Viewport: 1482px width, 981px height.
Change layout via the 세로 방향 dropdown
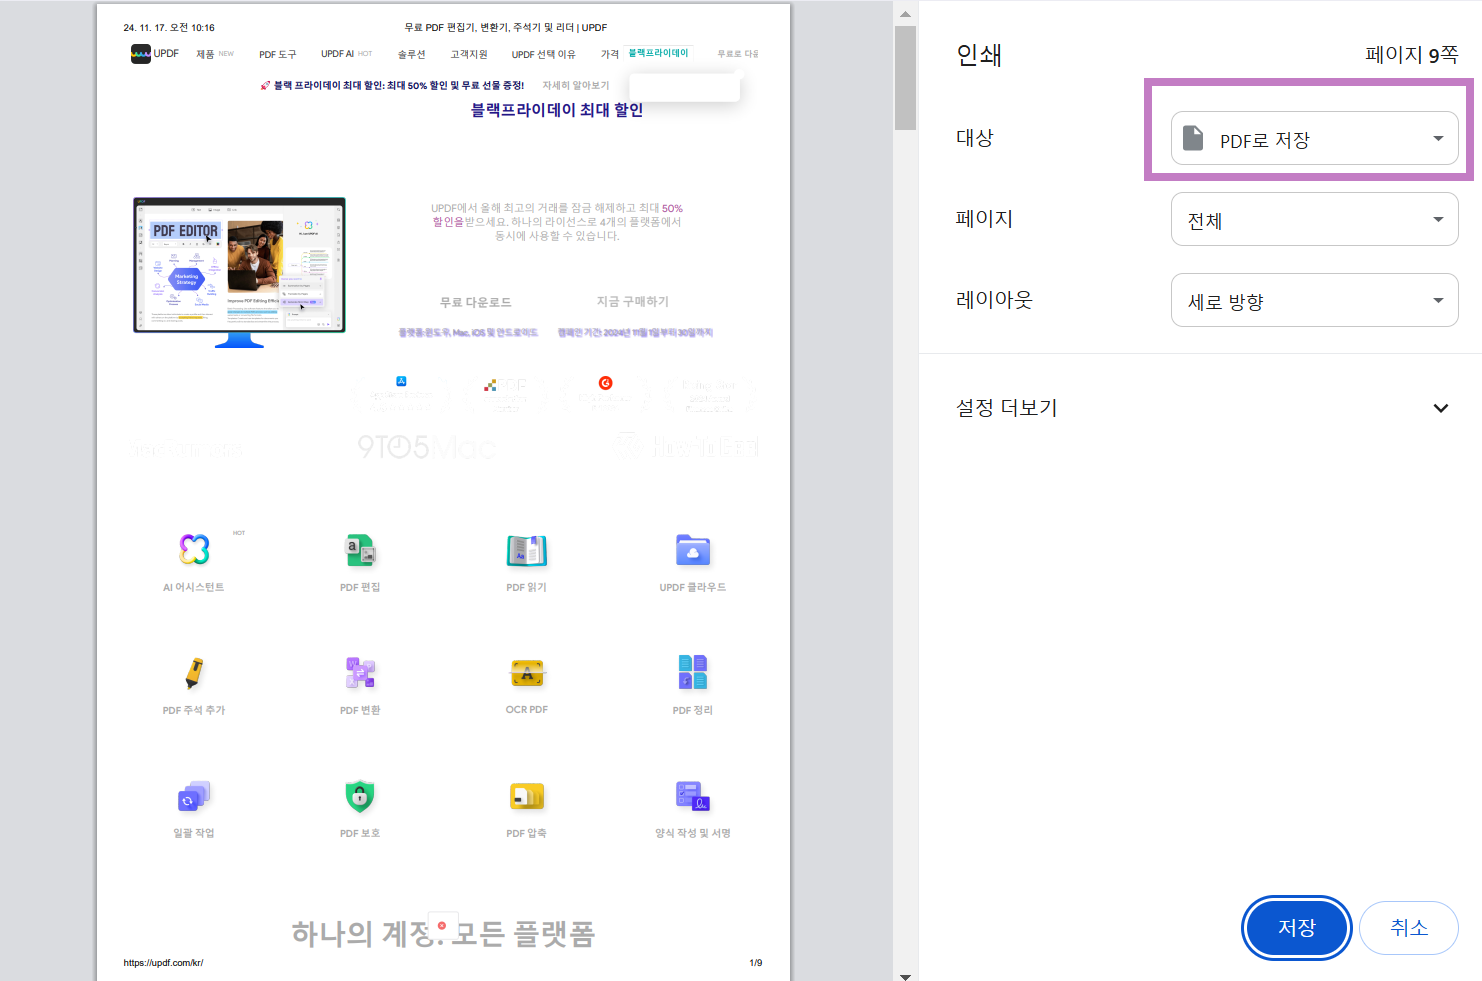[1314, 300]
